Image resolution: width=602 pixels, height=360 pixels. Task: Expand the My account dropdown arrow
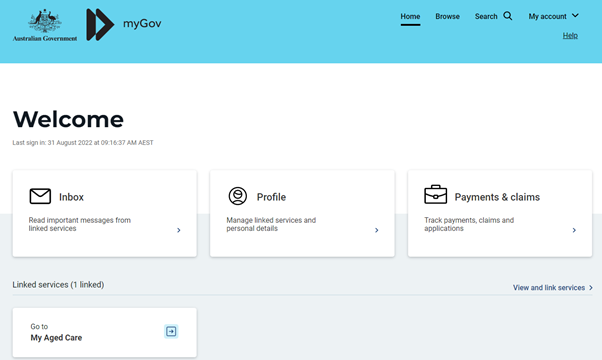(x=575, y=16)
